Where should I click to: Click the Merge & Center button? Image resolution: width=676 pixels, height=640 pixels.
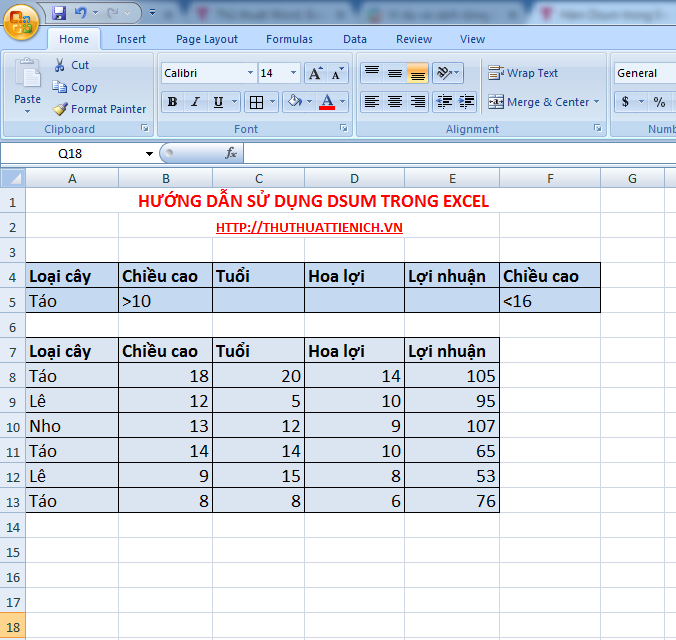click(542, 102)
